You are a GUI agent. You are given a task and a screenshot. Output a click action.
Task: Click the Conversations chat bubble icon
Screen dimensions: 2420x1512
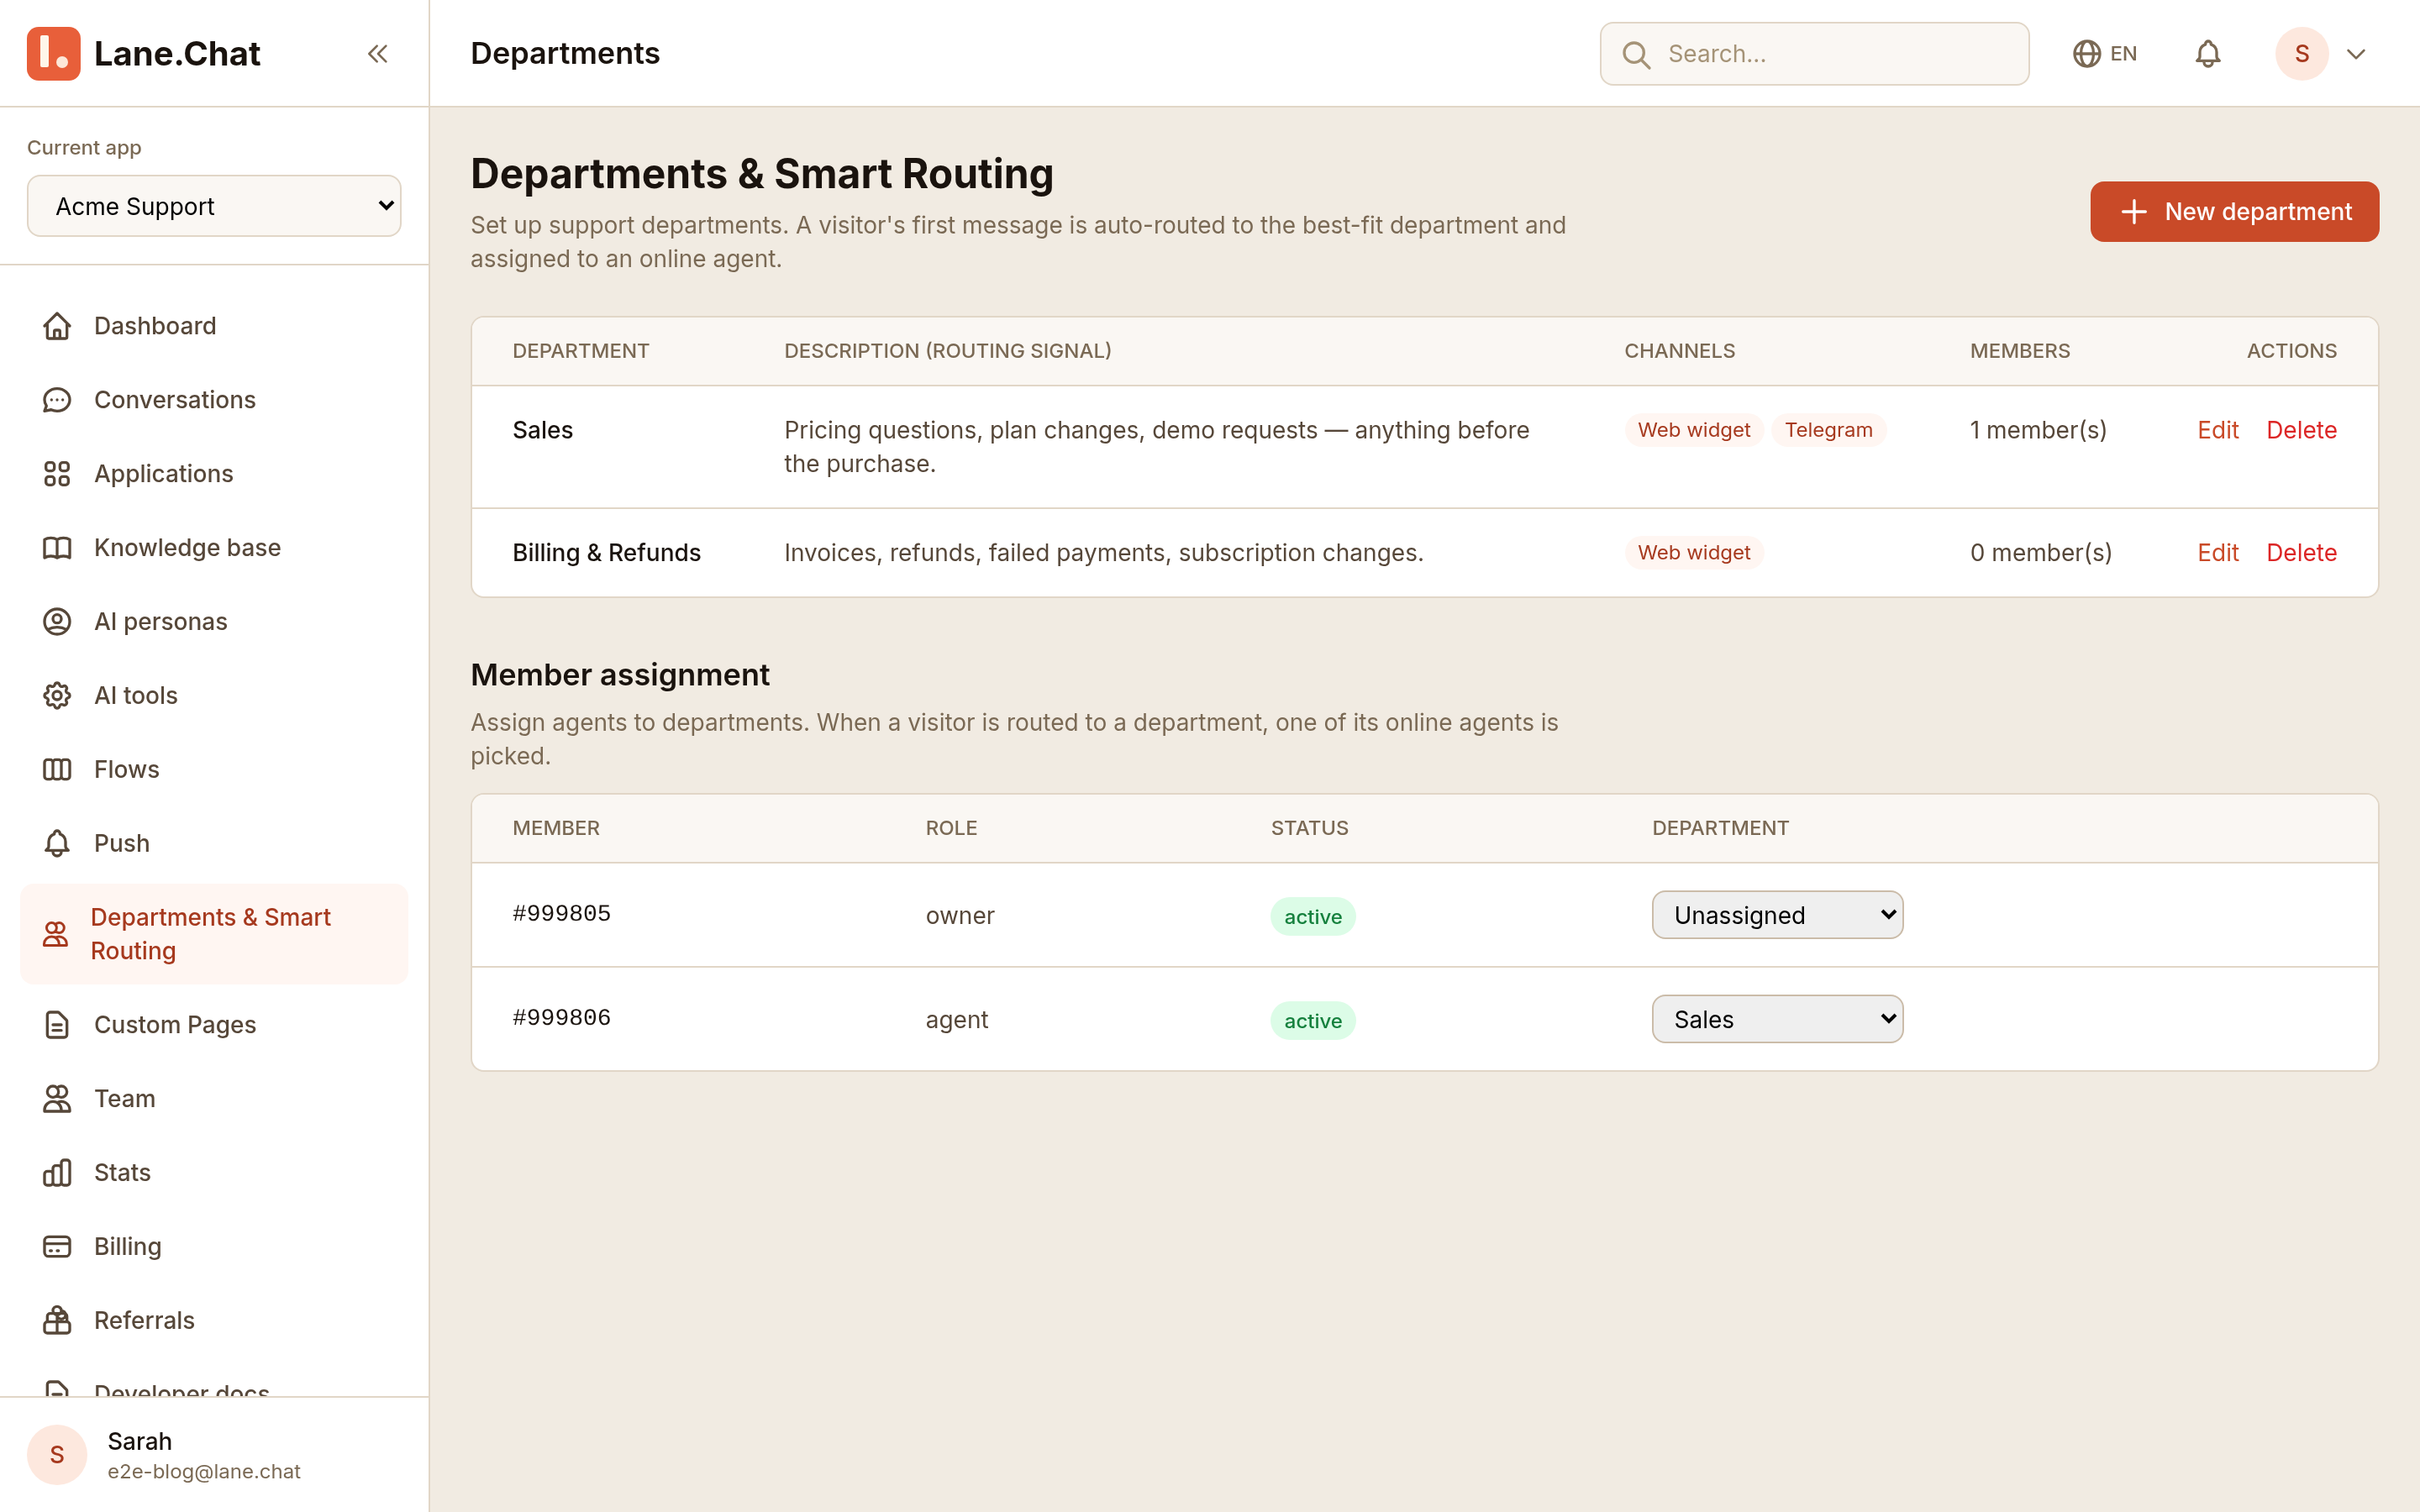click(x=57, y=400)
